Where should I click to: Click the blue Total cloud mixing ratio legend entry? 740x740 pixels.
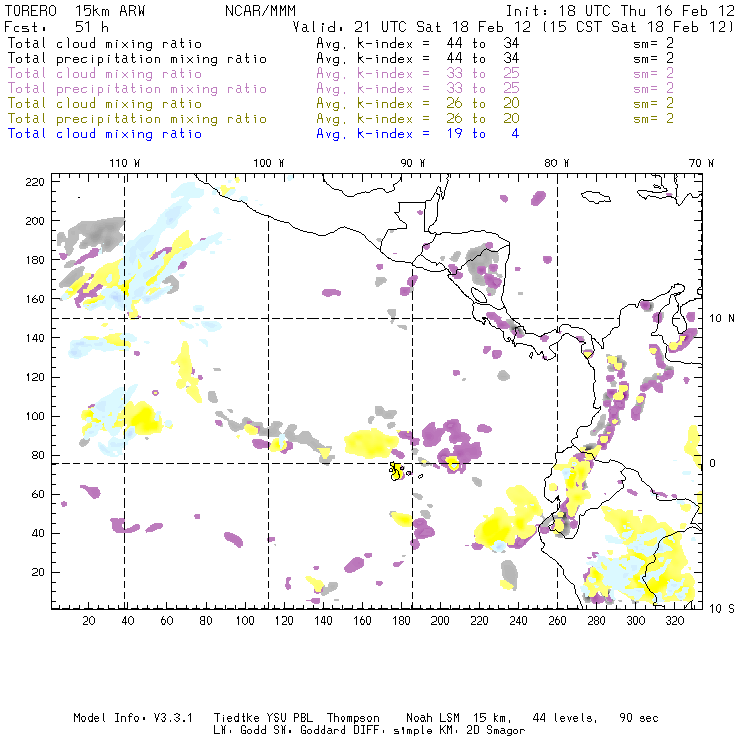[x=104, y=134]
